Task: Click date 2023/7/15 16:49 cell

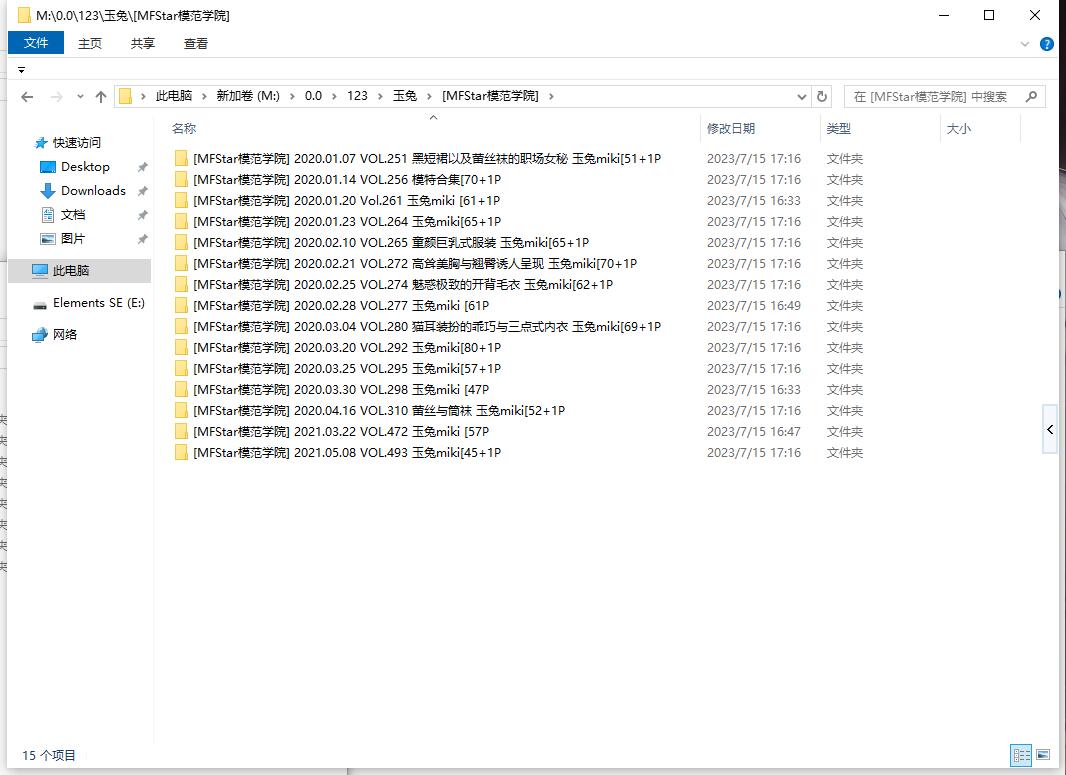Action: pos(754,306)
